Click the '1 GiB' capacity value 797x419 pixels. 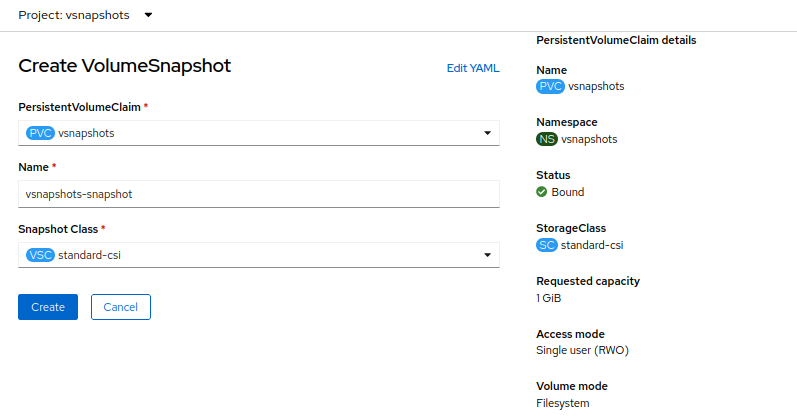click(x=548, y=298)
